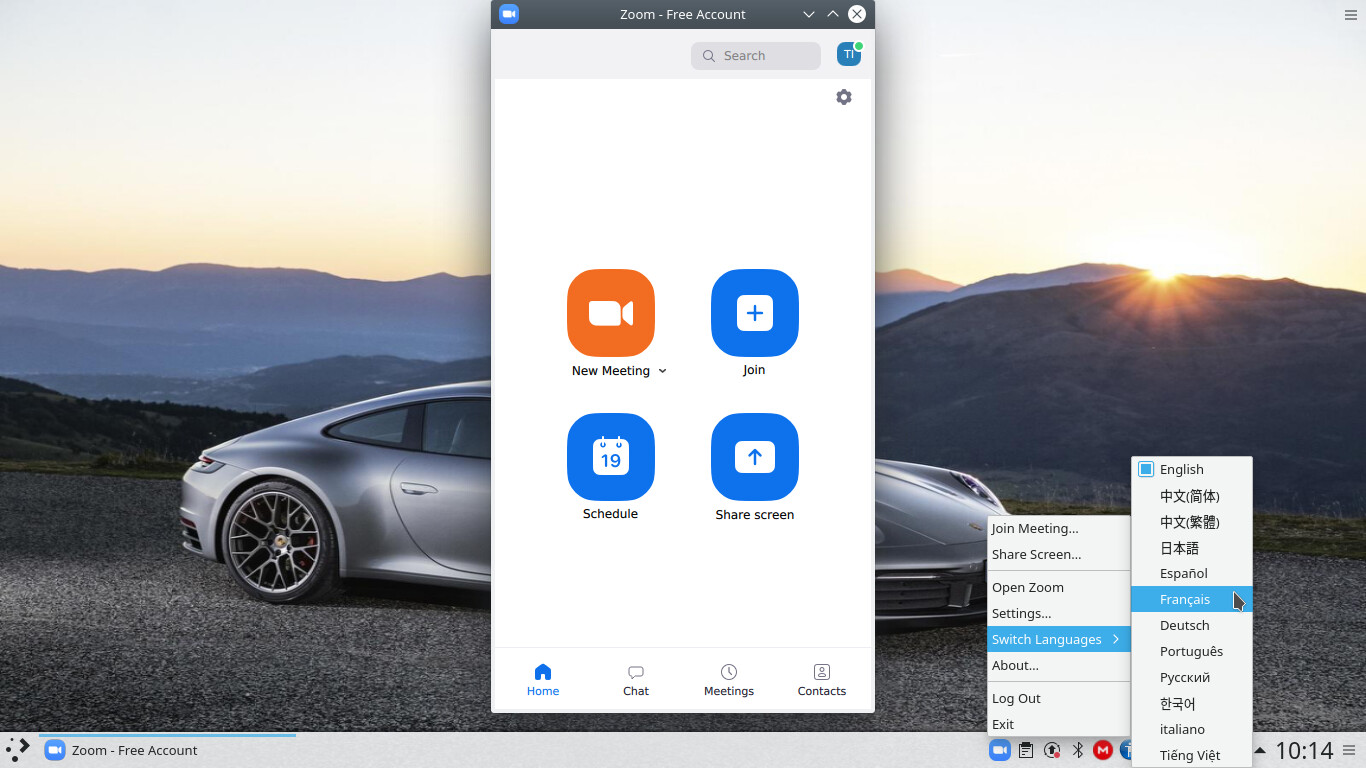
Task: Open the Bluetooth tray icon
Action: pyautogui.click(x=1078, y=750)
